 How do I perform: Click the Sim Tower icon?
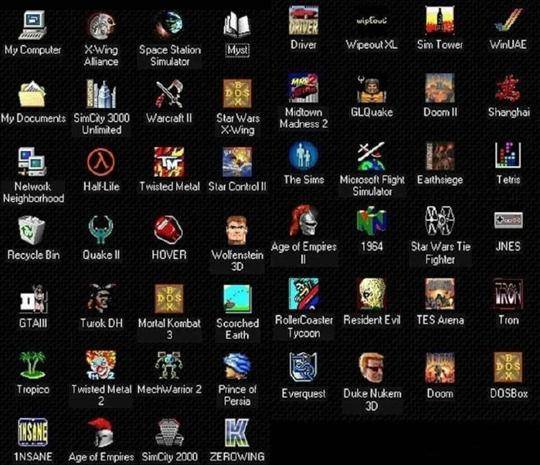tap(440, 20)
